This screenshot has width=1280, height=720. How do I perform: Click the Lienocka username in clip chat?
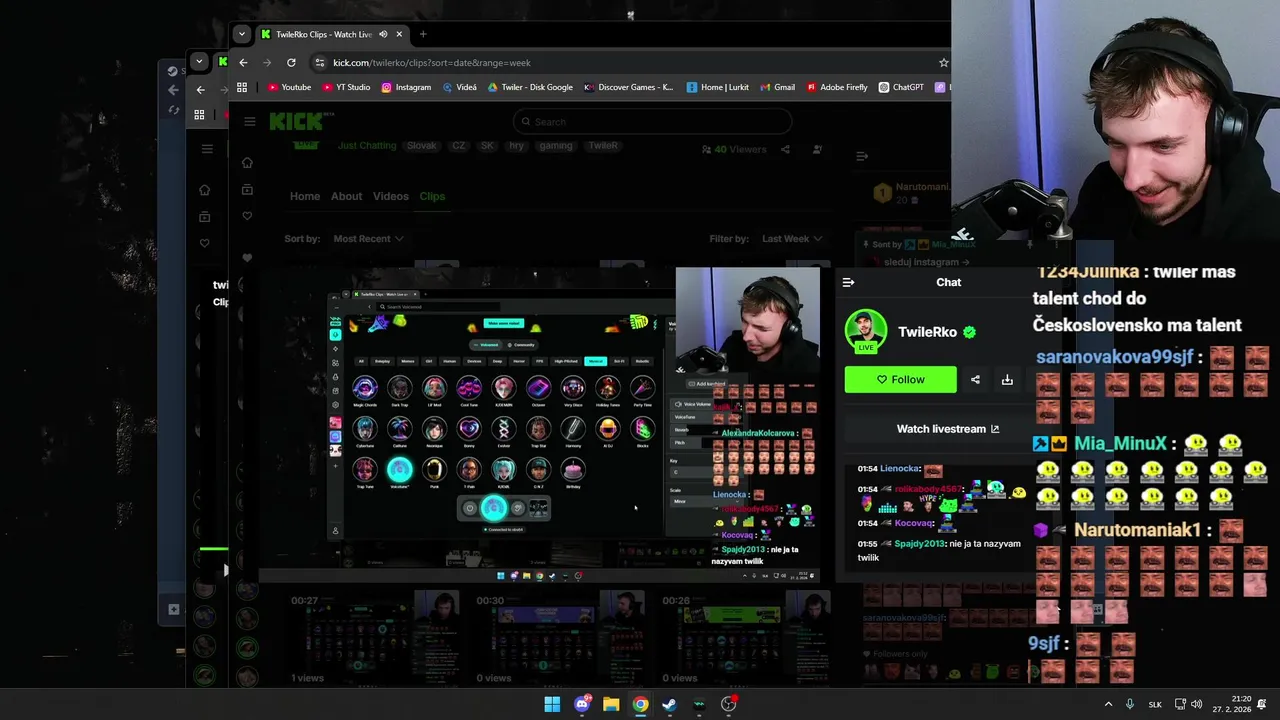point(900,469)
